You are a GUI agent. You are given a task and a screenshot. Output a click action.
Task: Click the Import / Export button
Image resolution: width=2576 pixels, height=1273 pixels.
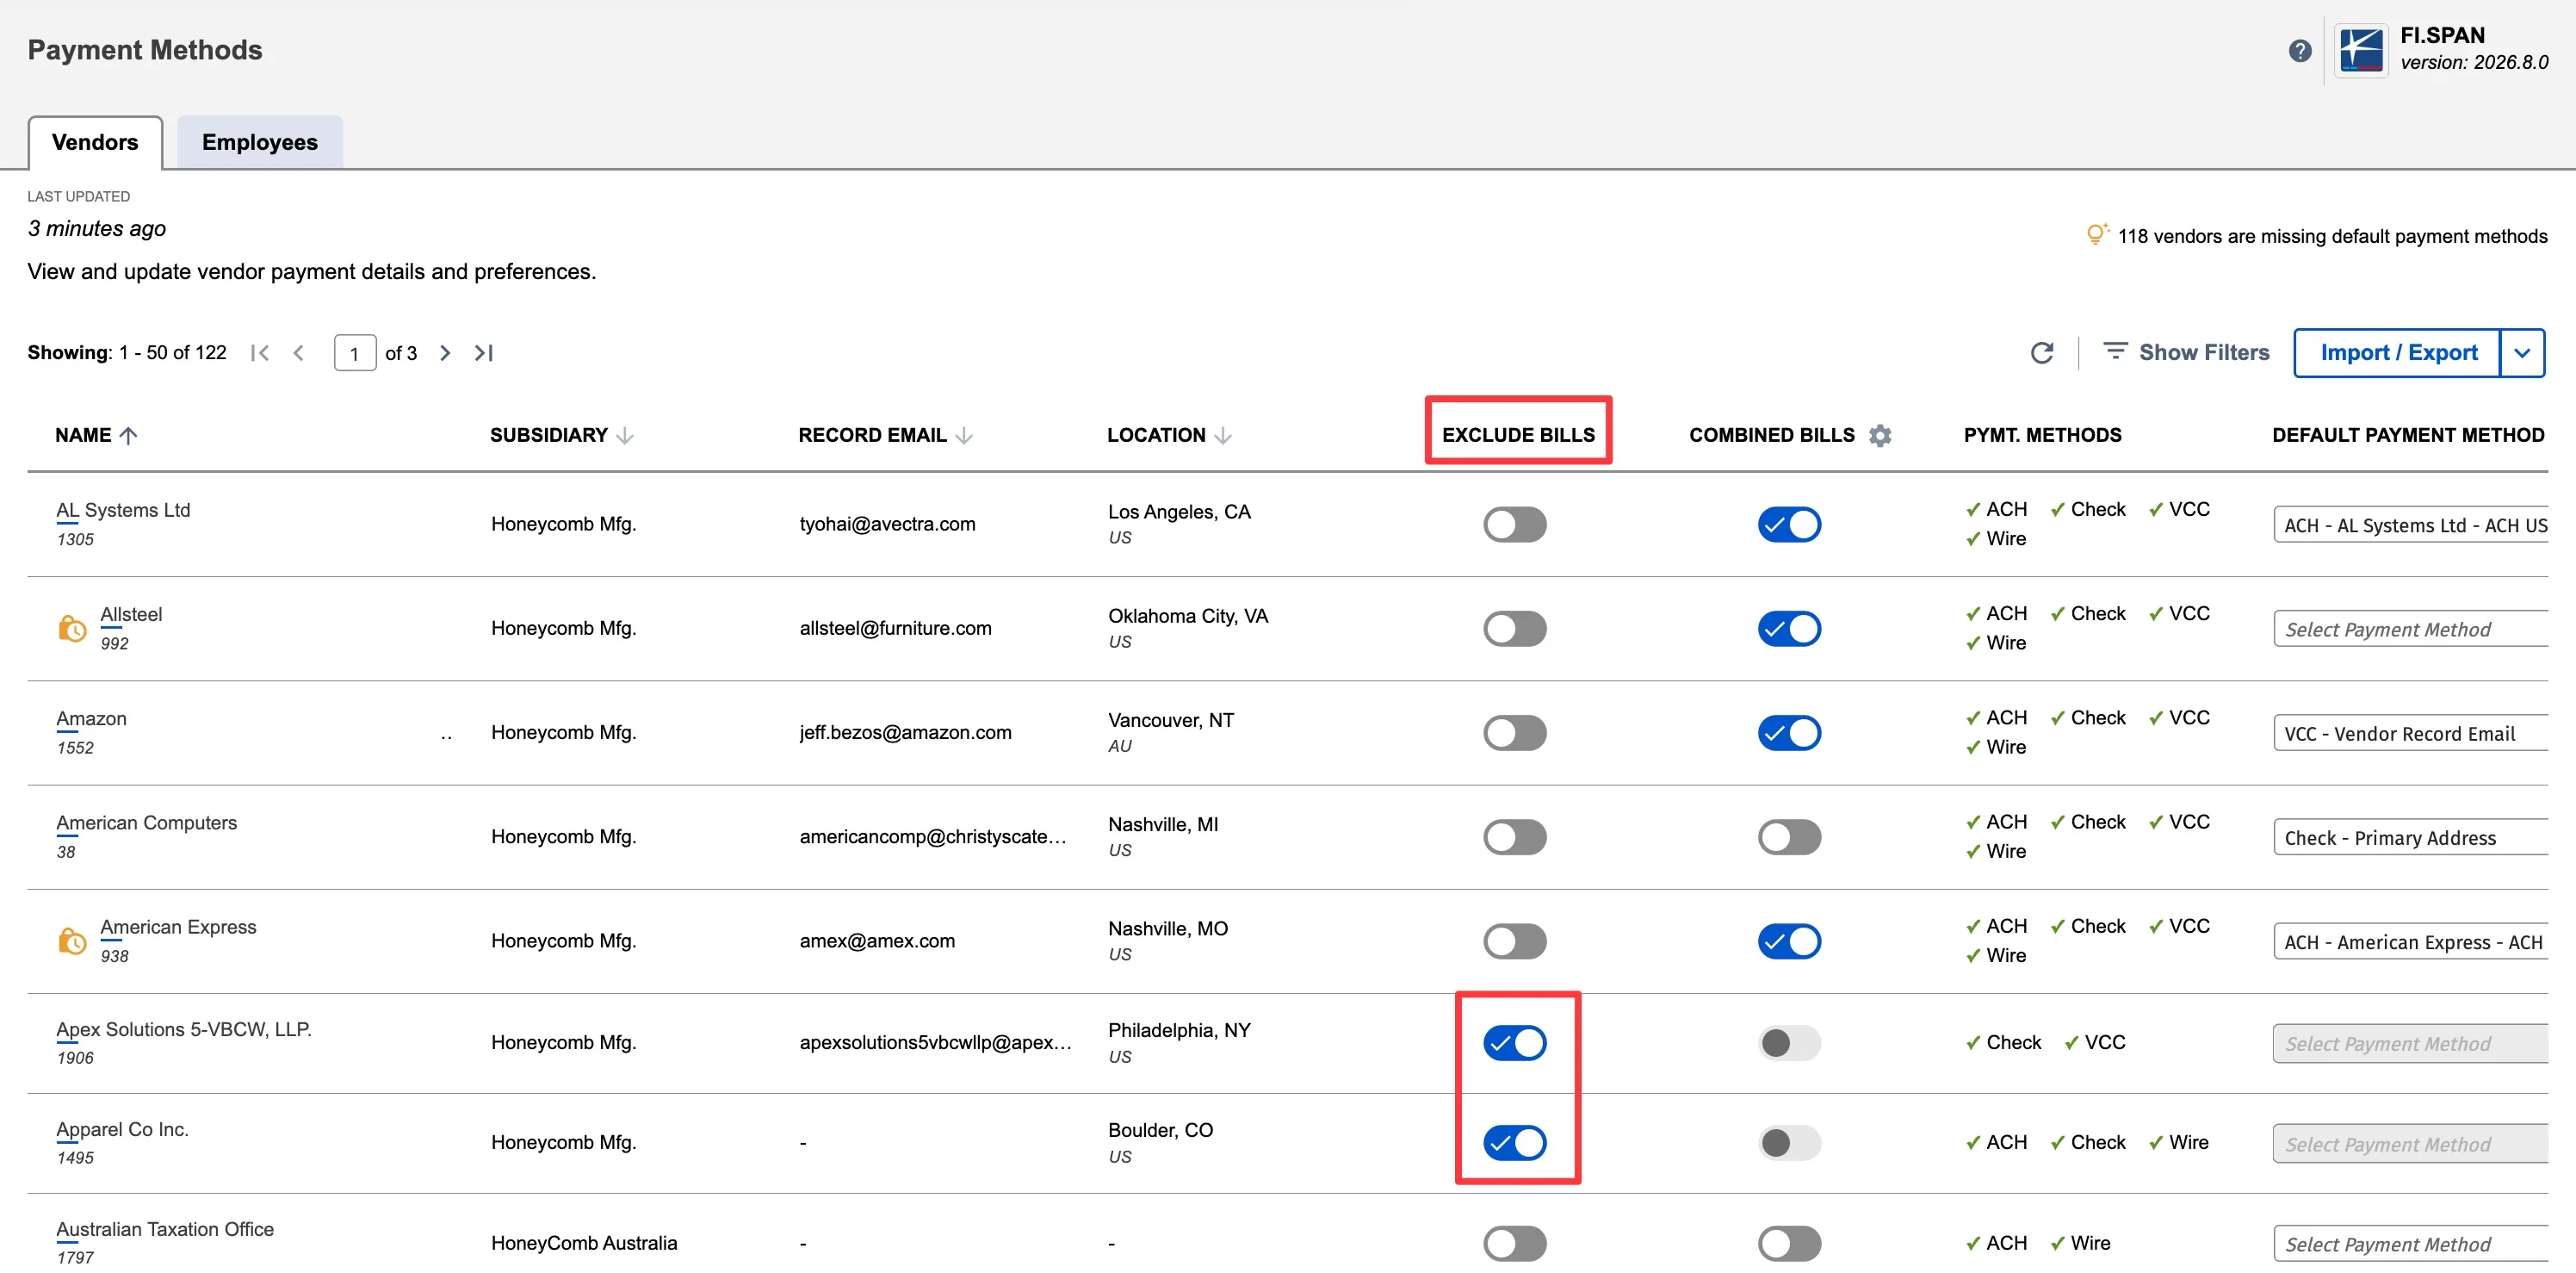click(x=2398, y=353)
